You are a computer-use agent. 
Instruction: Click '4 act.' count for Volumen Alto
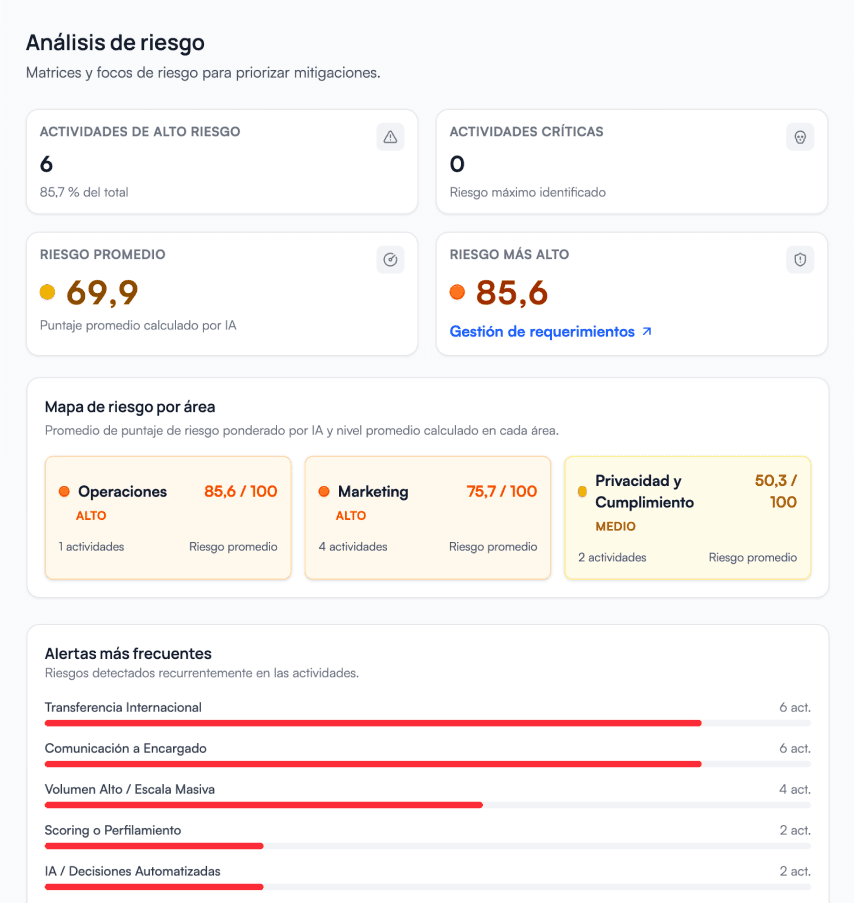click(x=795, y=789)
